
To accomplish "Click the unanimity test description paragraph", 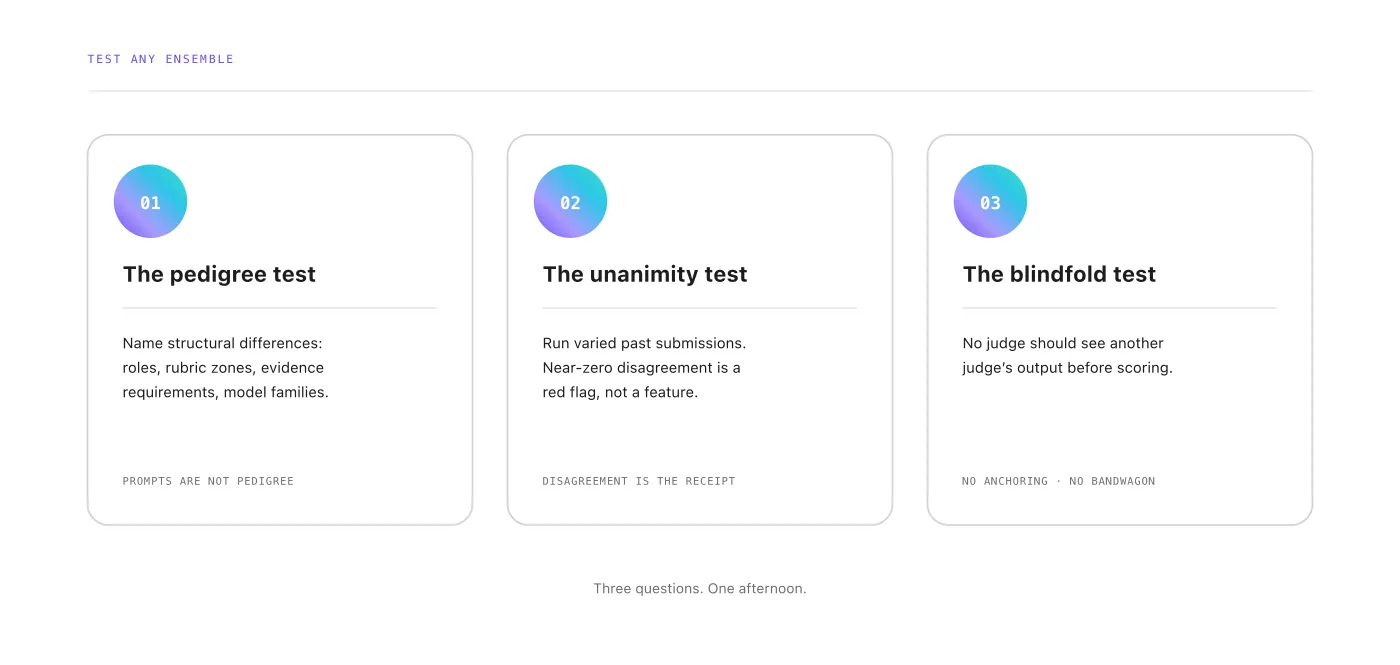I will point(644,368).
